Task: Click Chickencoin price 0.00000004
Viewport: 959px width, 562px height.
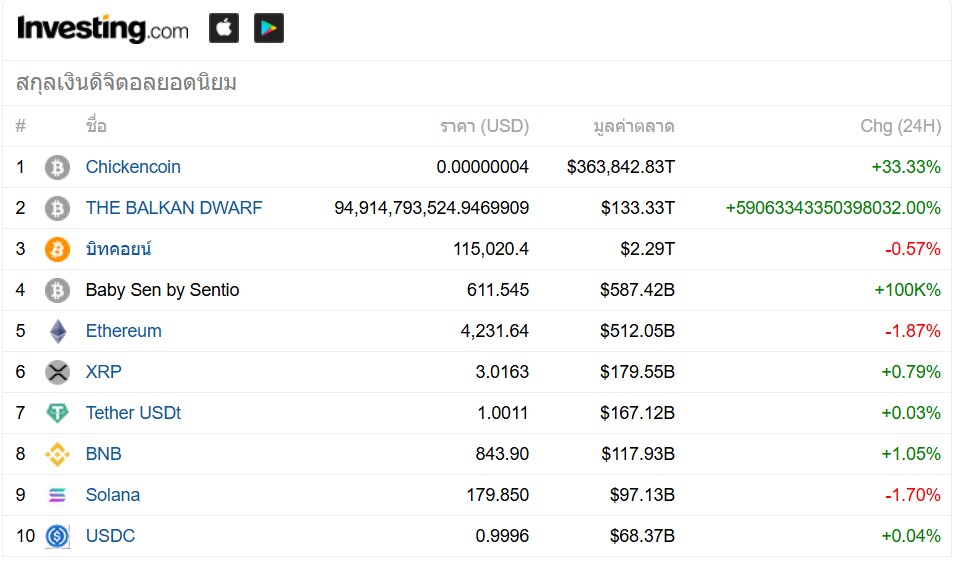Action: [x=483, y=167]
